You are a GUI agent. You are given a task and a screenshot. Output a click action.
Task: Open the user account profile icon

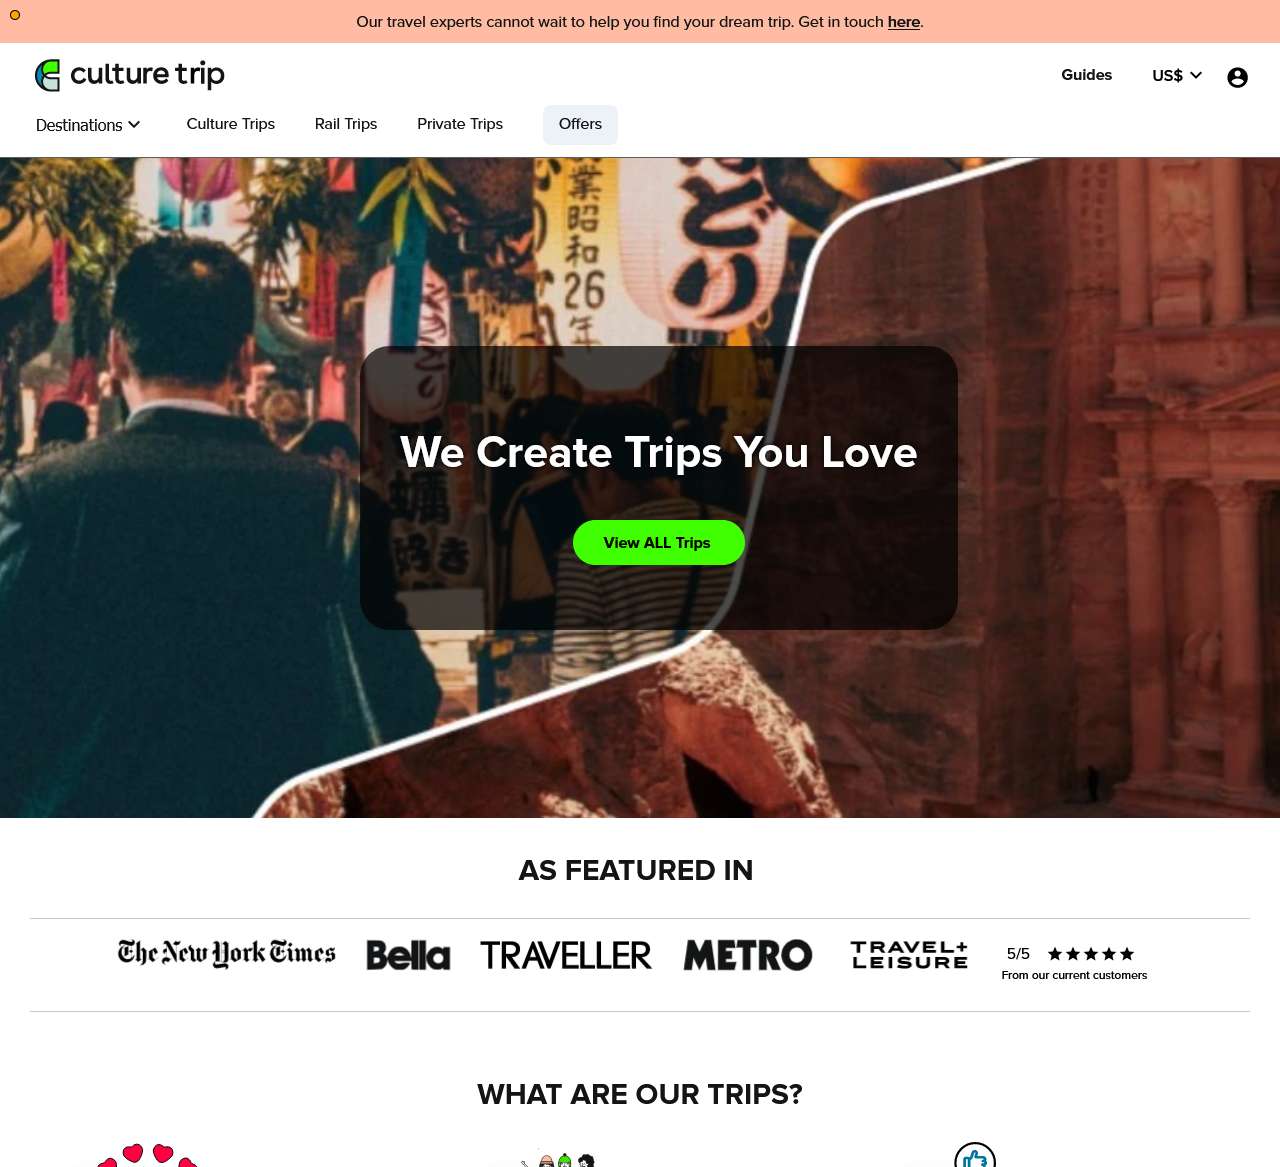[1237, 77]
